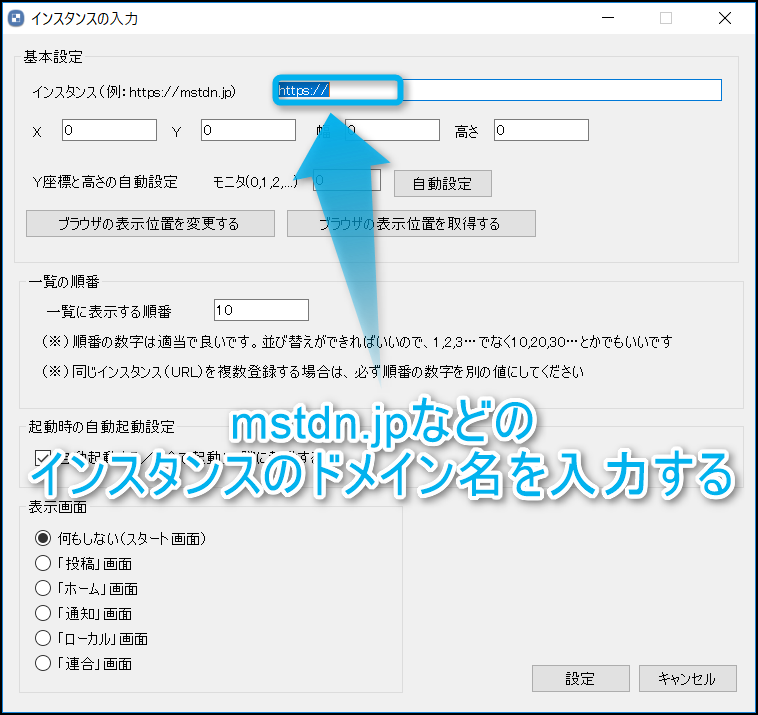Select the 何もしない(スタート画面) radio option
758x715 pixels.
point(43,538)
